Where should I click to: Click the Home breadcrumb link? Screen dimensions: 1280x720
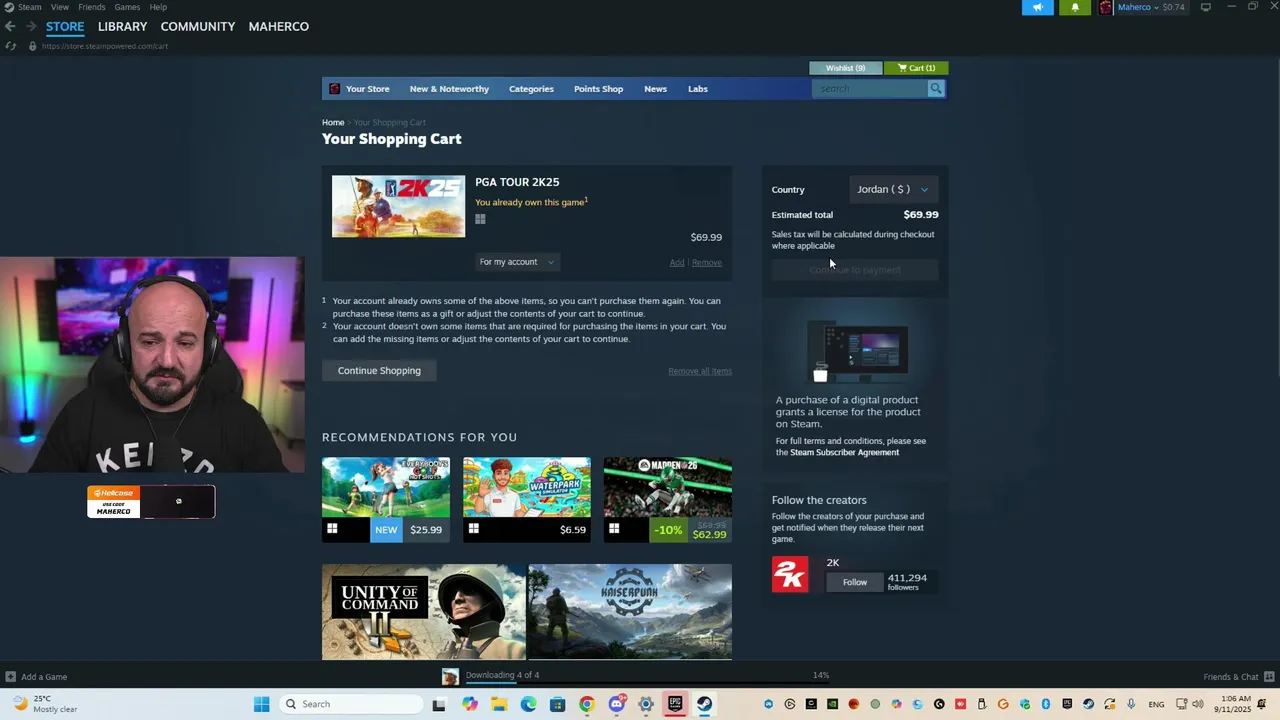tap(333, 122)
